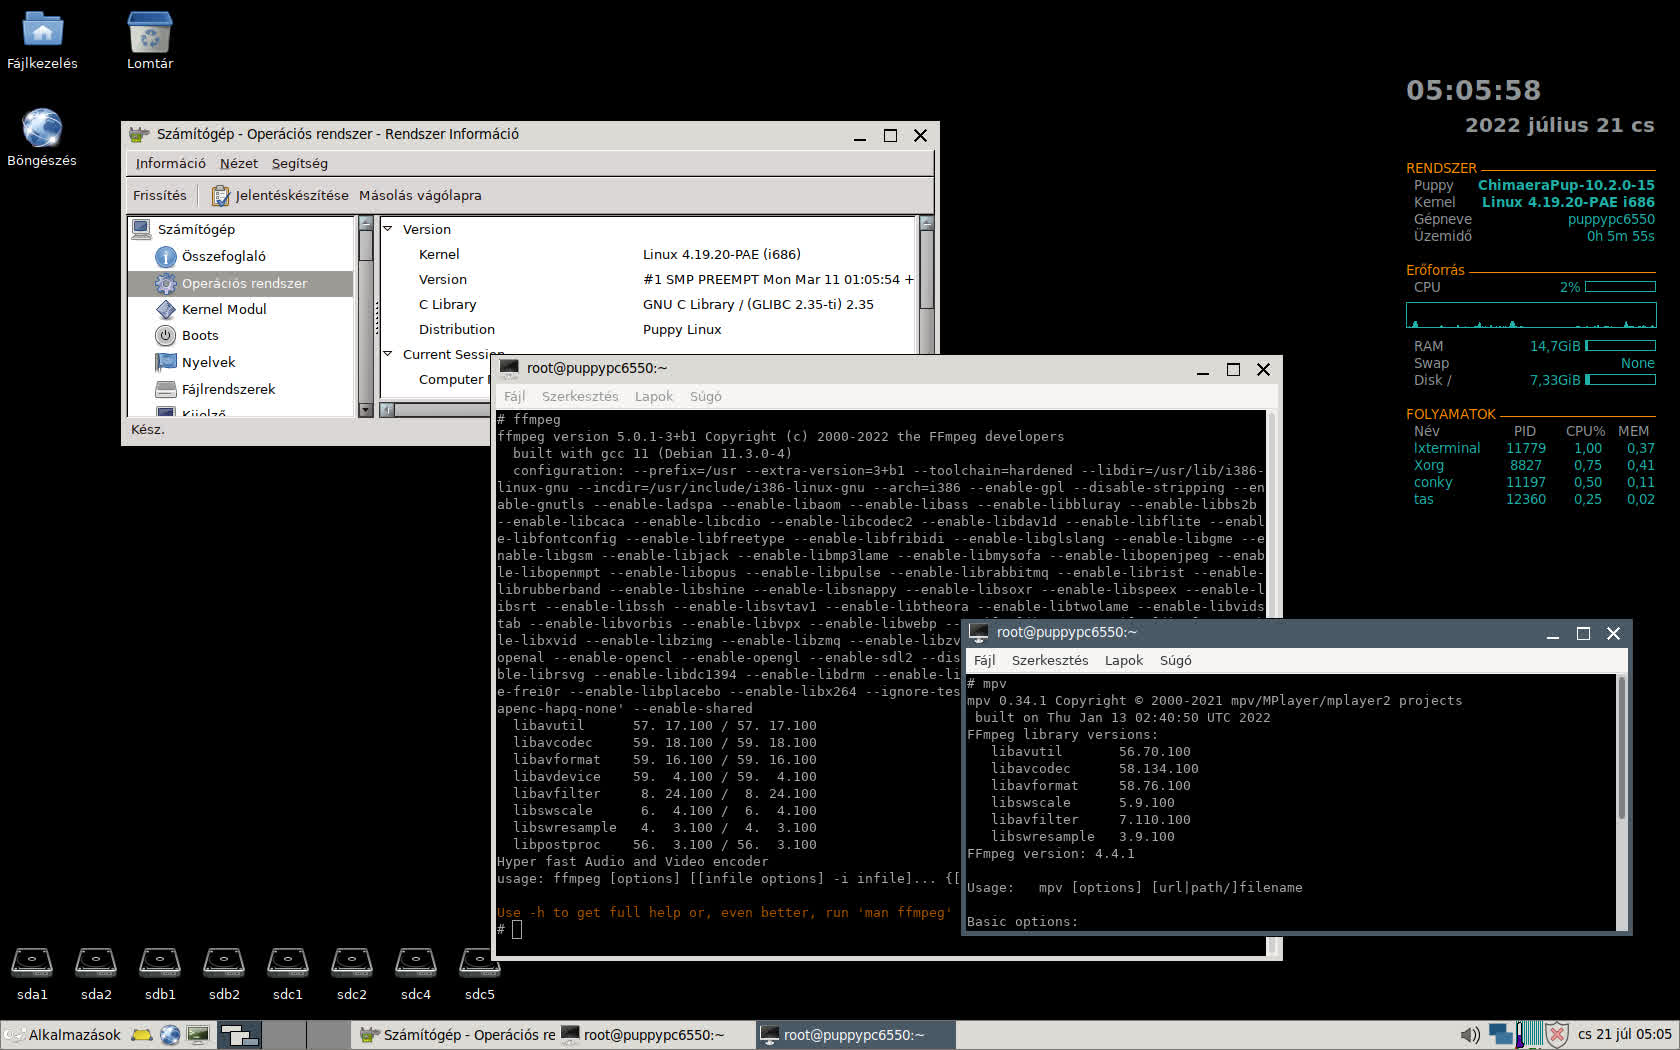Open the Nézet menu

(x=239, y=163)
